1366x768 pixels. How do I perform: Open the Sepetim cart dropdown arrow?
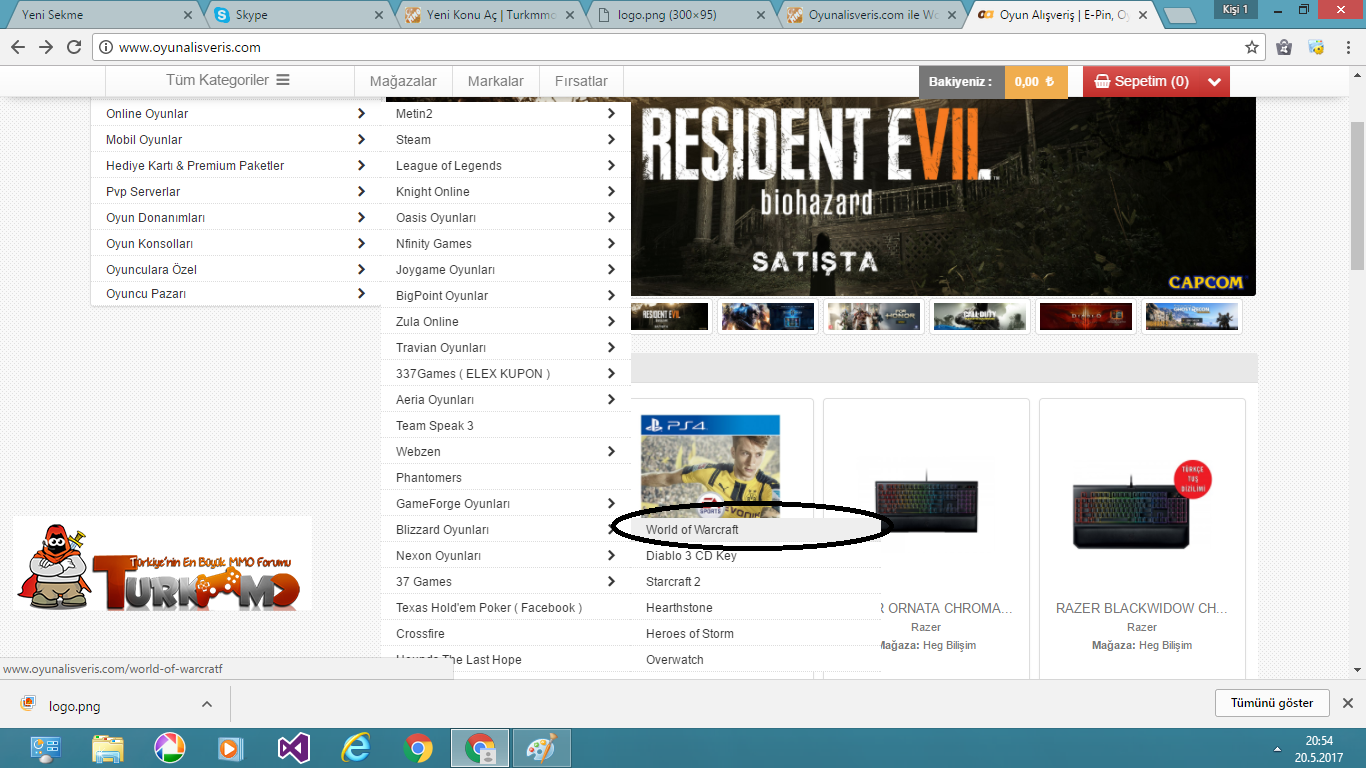[x=1214, y=82]
